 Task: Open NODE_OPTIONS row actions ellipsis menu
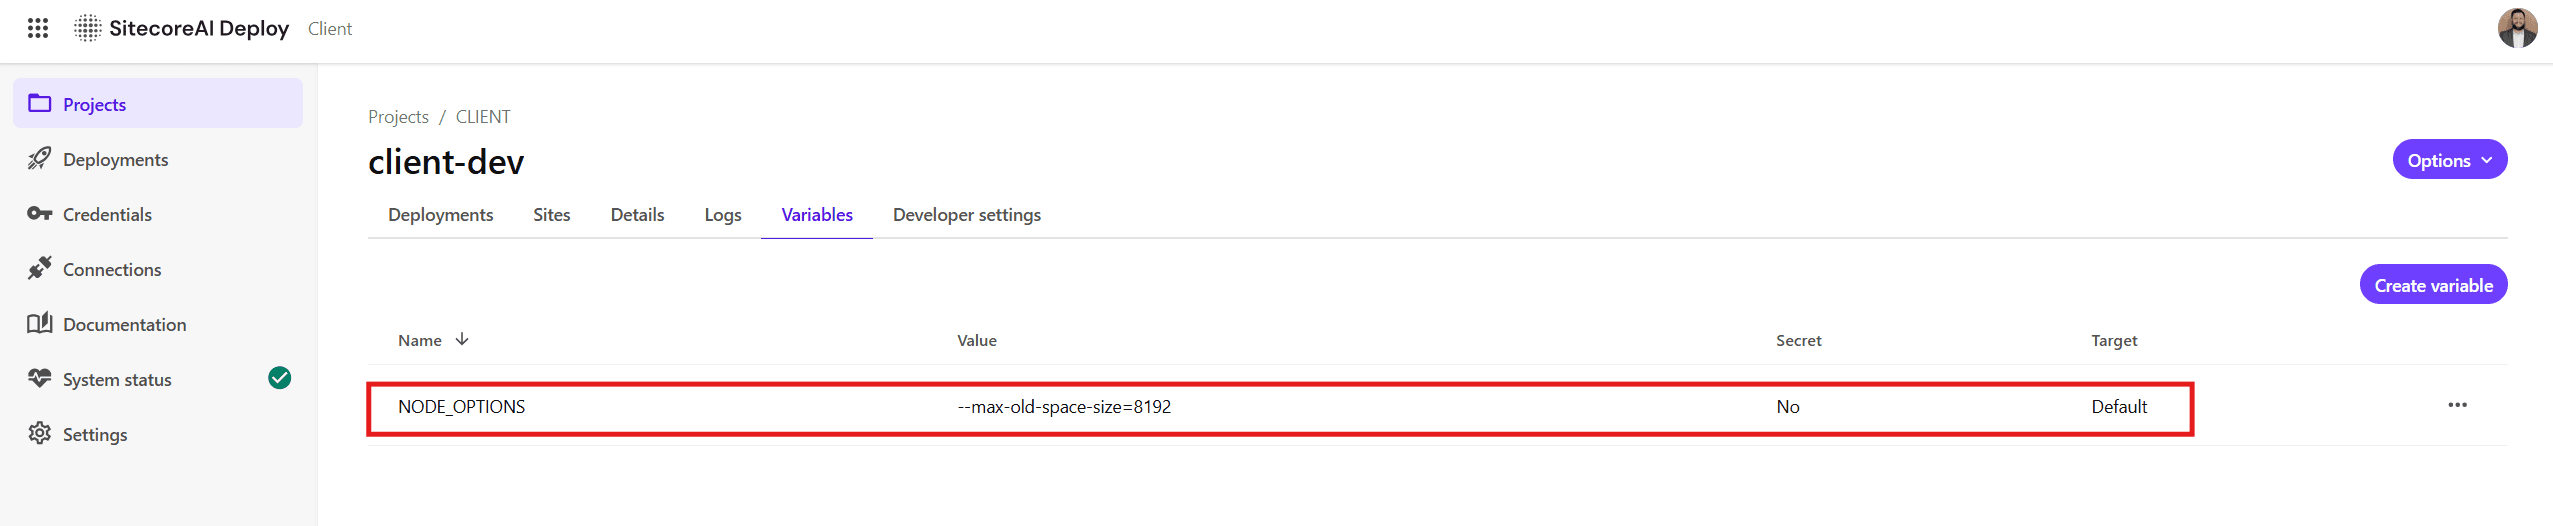point(2457,405)
